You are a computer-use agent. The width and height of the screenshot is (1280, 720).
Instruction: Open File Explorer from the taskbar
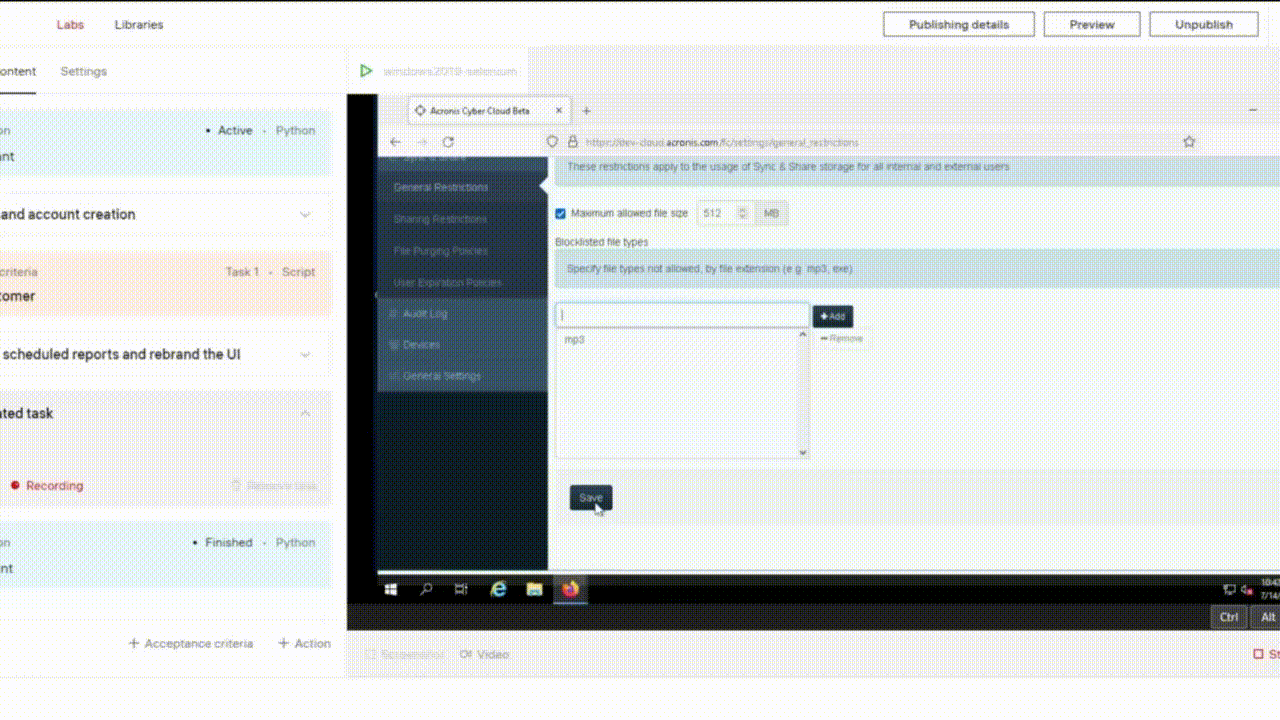(x=533, y=589)
